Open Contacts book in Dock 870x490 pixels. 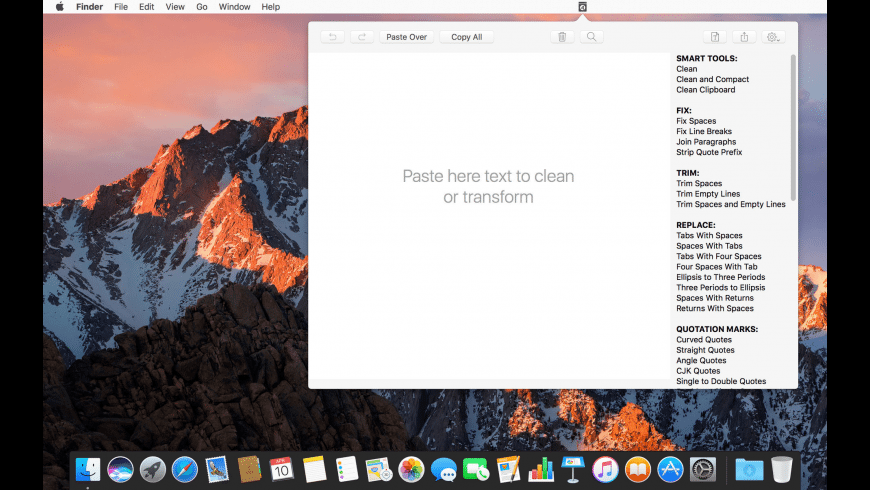(249, 469)
